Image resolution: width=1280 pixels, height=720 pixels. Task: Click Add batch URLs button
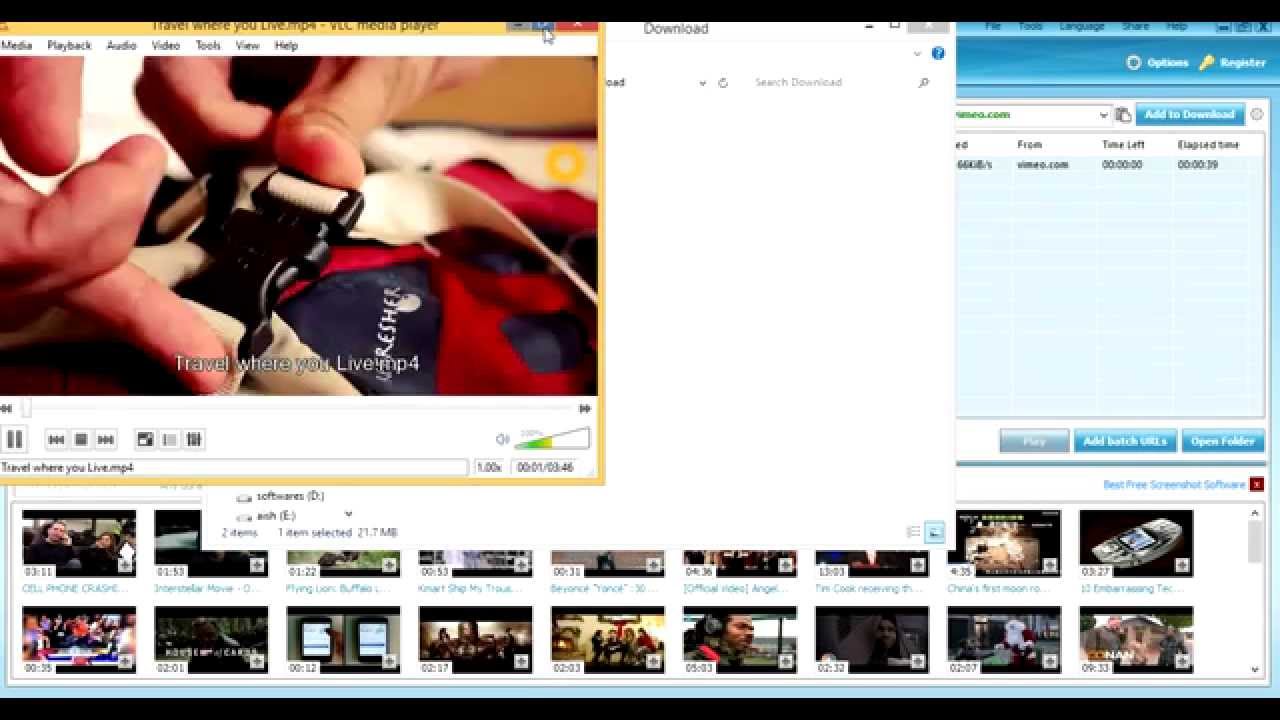(x=1124, y=441)
